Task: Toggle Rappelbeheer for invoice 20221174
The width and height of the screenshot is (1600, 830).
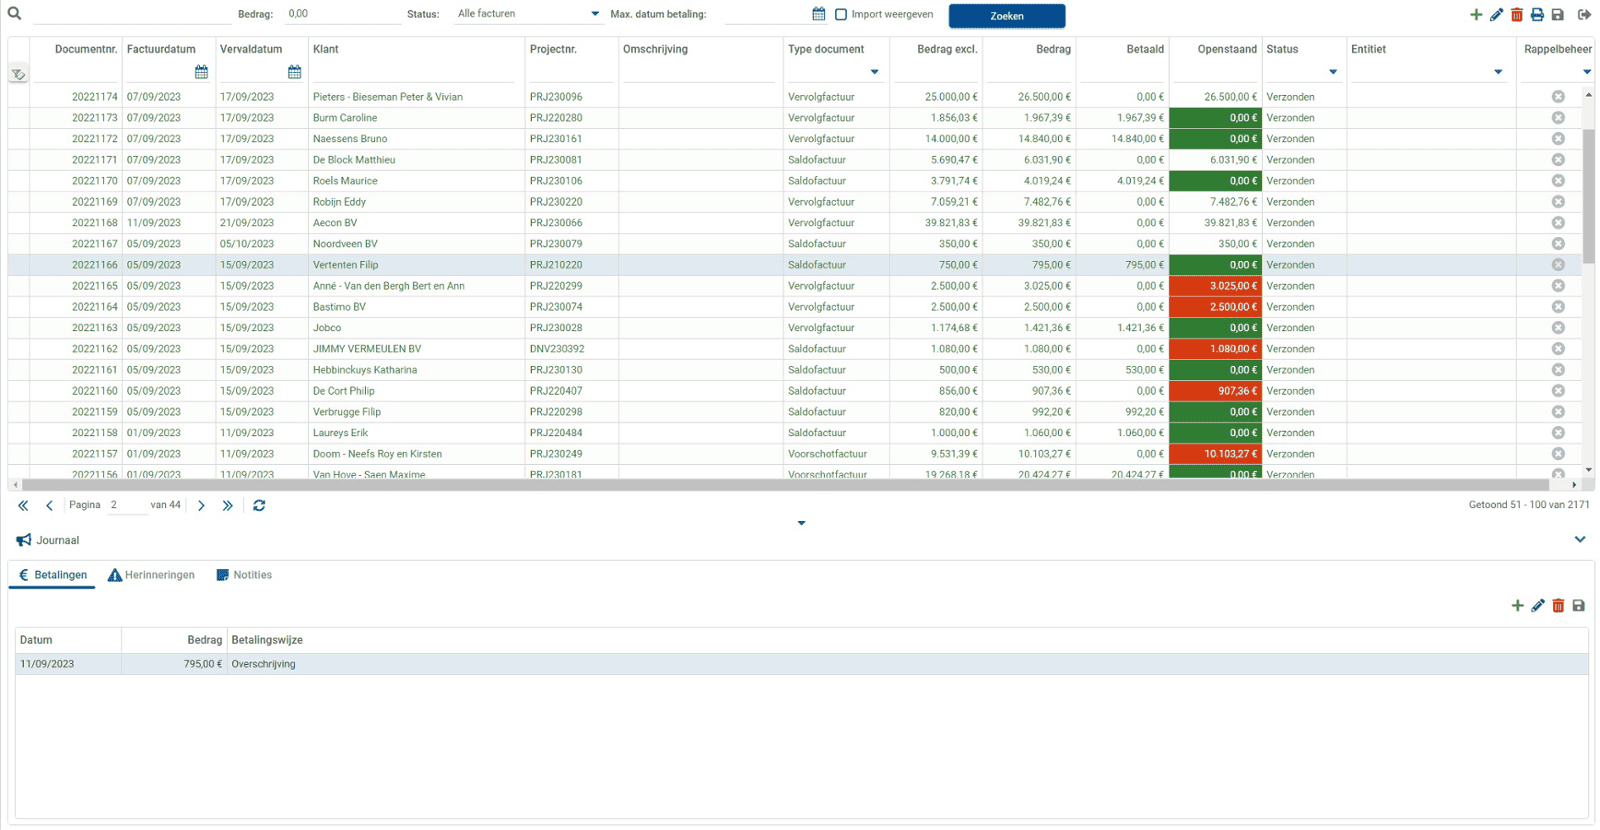Action: coord(1558,97)
